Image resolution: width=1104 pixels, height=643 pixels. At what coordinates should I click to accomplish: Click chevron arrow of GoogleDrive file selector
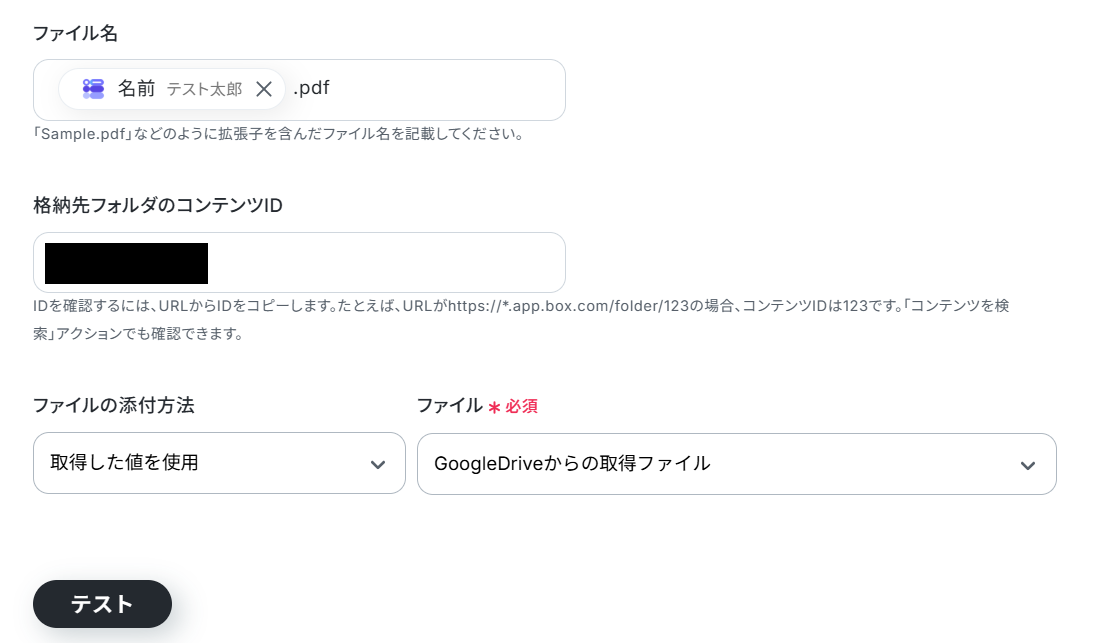(x=1028, y=465)
